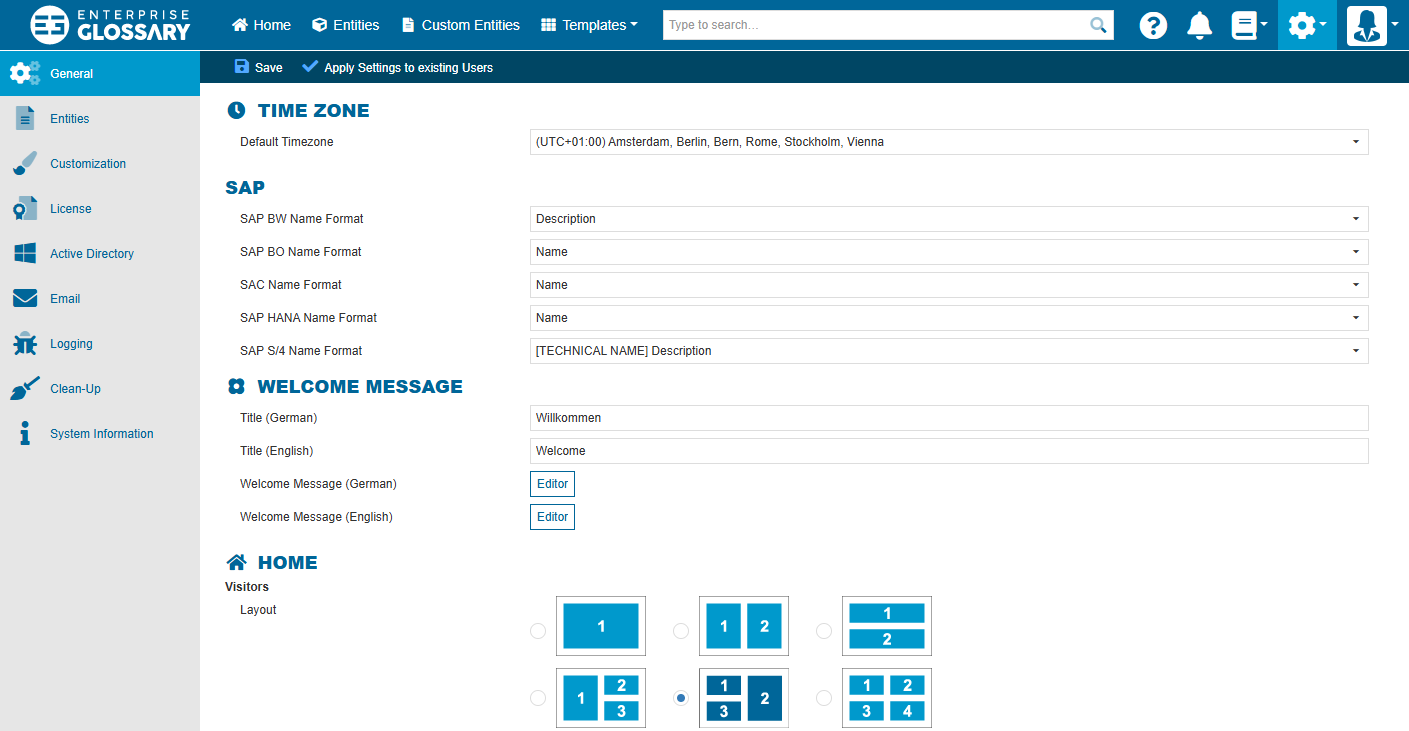Select the four-panel grid layout radio
Image resolution: width=1409 pixels, height=731 pixels.
tap(824, 698)
